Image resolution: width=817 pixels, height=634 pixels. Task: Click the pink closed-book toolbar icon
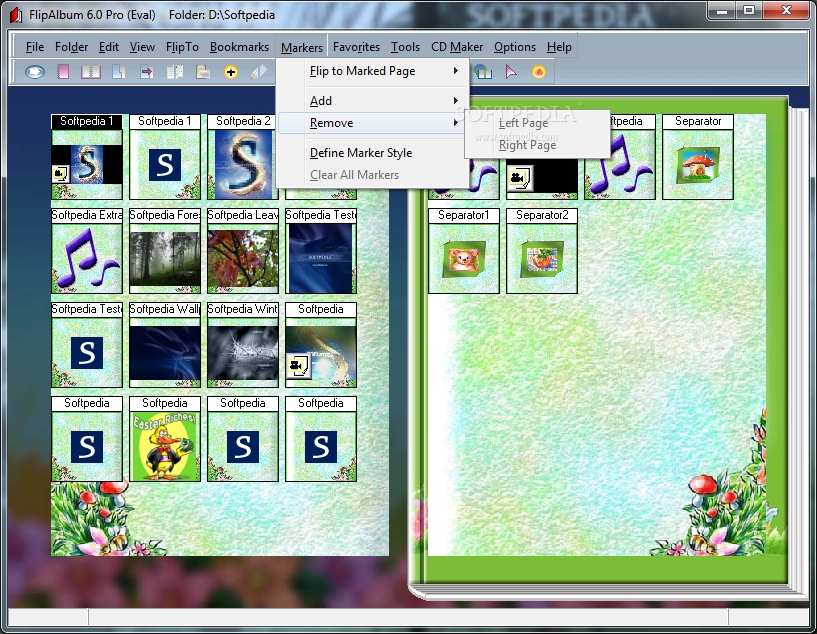click(63, 71)
